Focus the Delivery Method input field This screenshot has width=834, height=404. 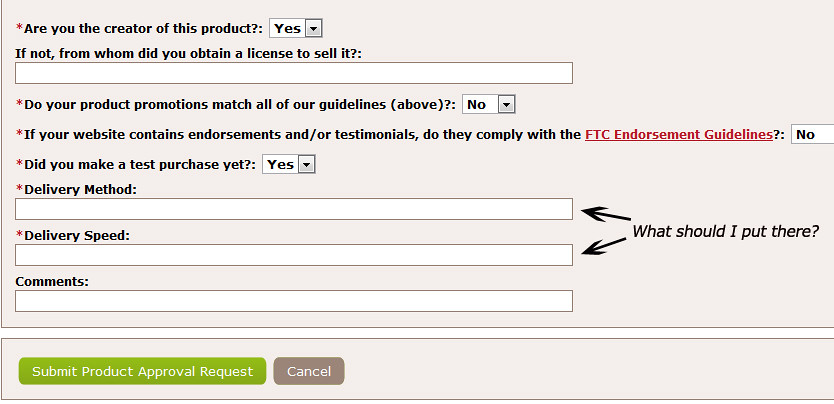click(294, 209)
